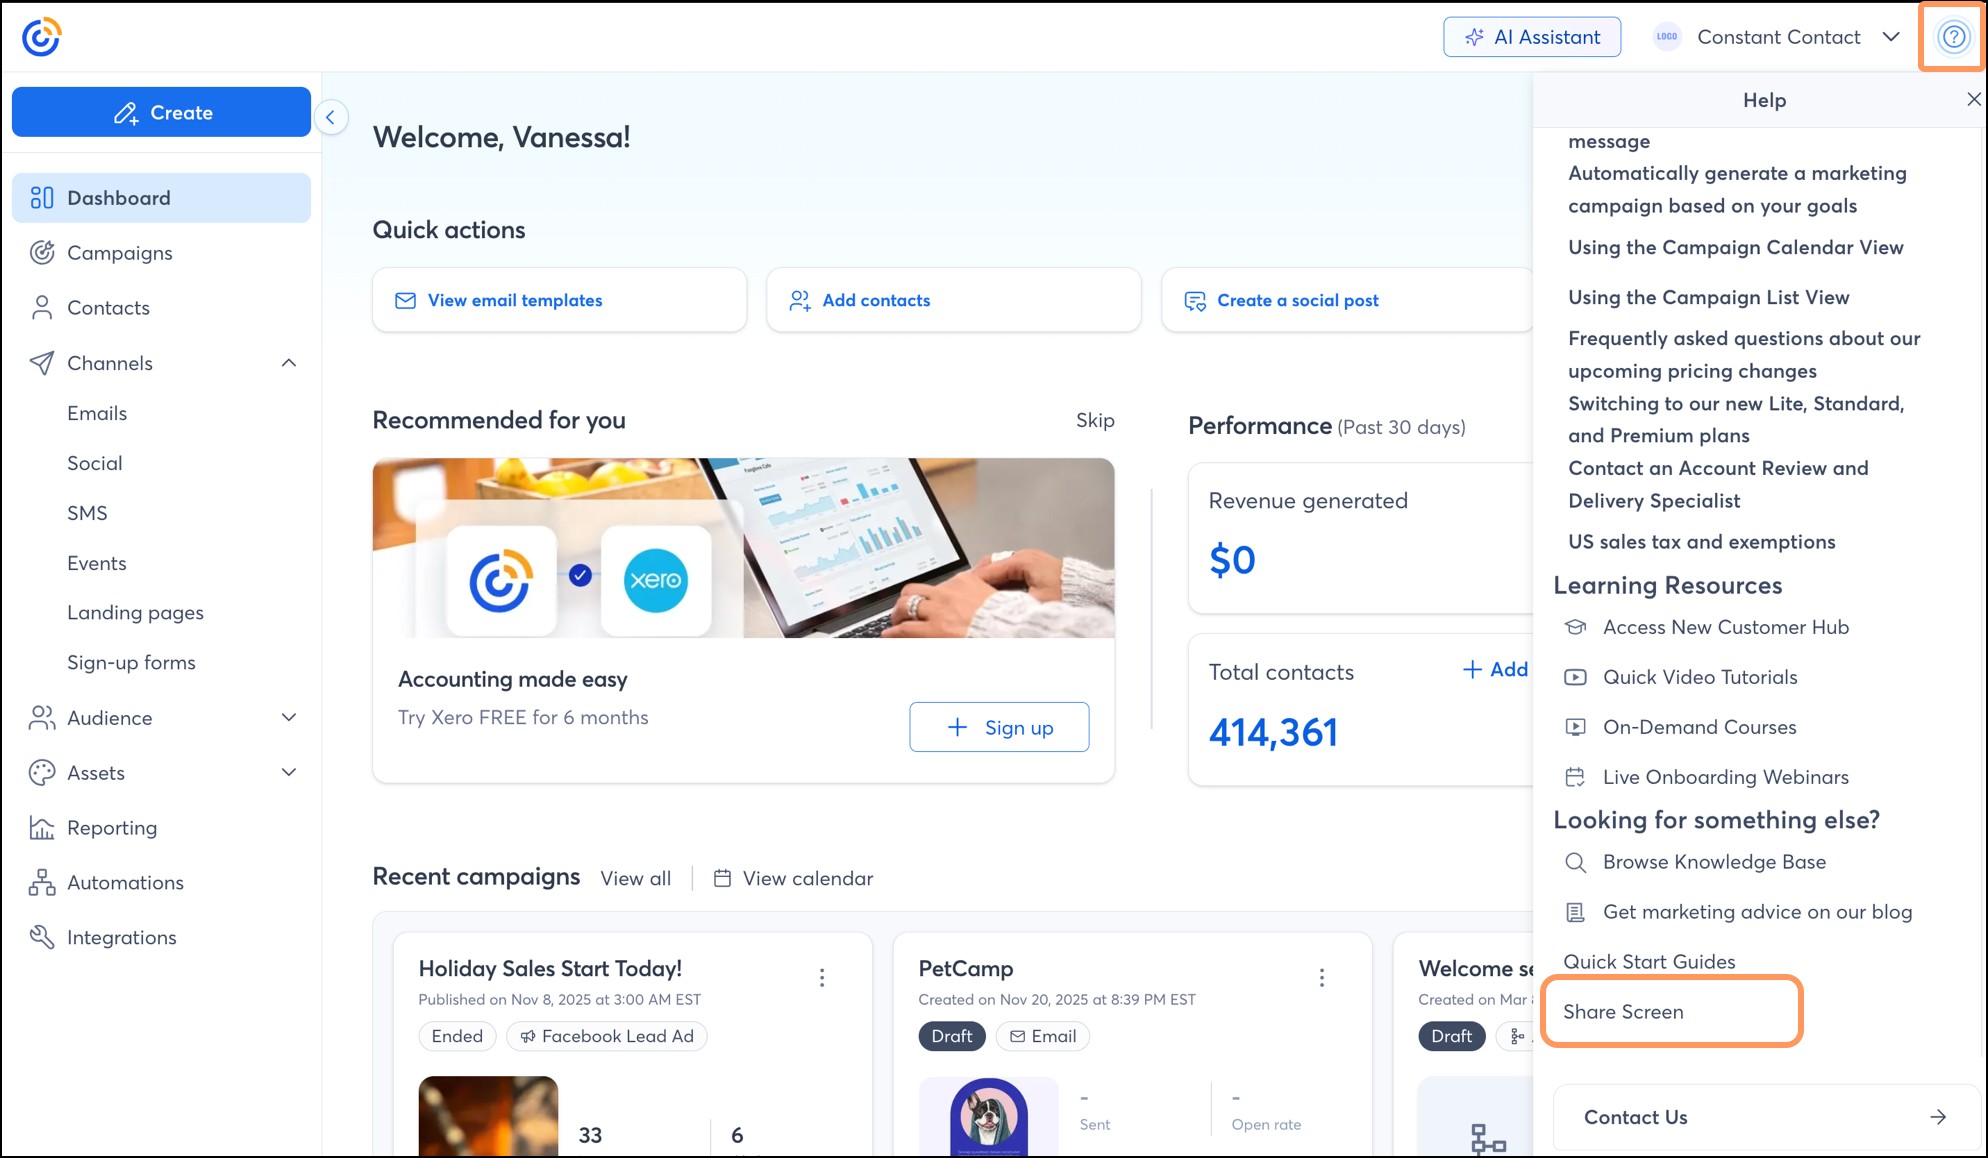The height and width of the screenshot is (1158, 1988).
Task: Open Switching to Lite, Standard, Premium plans article
Action: tap(1736, 419)
